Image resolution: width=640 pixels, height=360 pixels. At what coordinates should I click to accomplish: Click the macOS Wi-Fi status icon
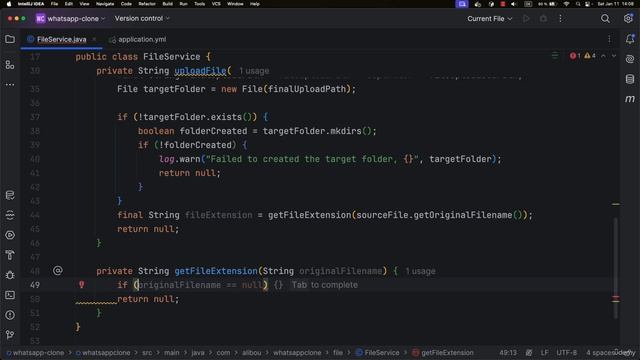pos(566,4)
